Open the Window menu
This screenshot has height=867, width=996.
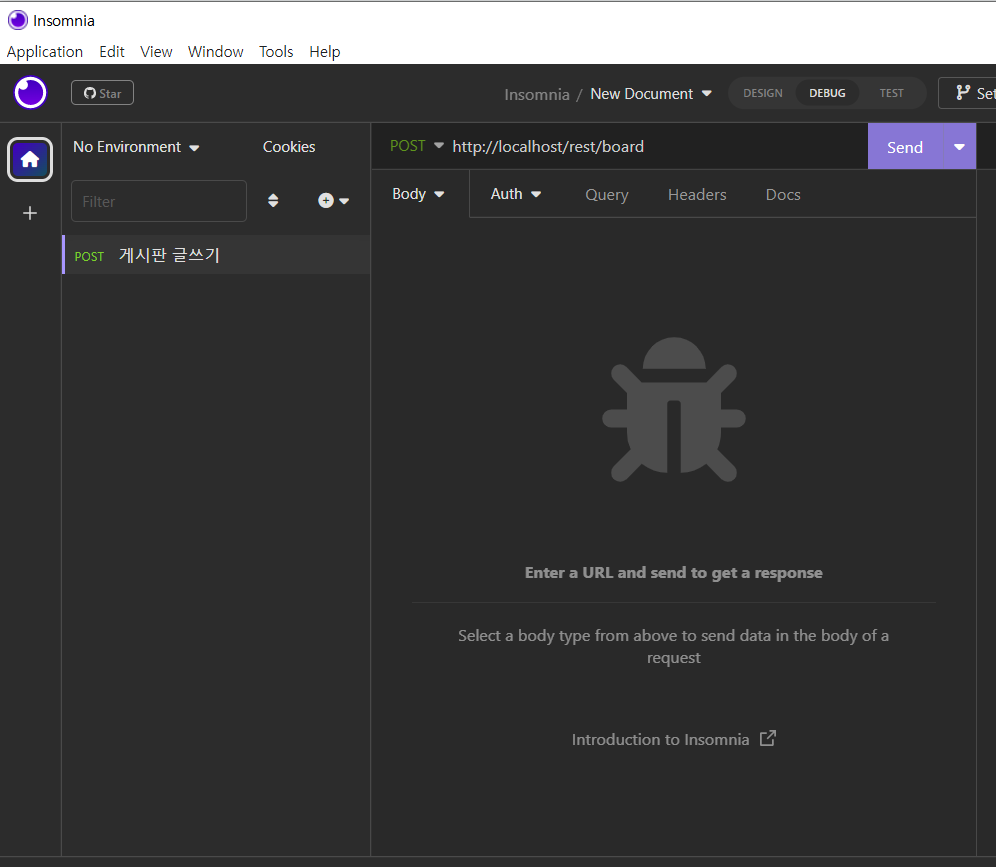click(x=215, y=51)
